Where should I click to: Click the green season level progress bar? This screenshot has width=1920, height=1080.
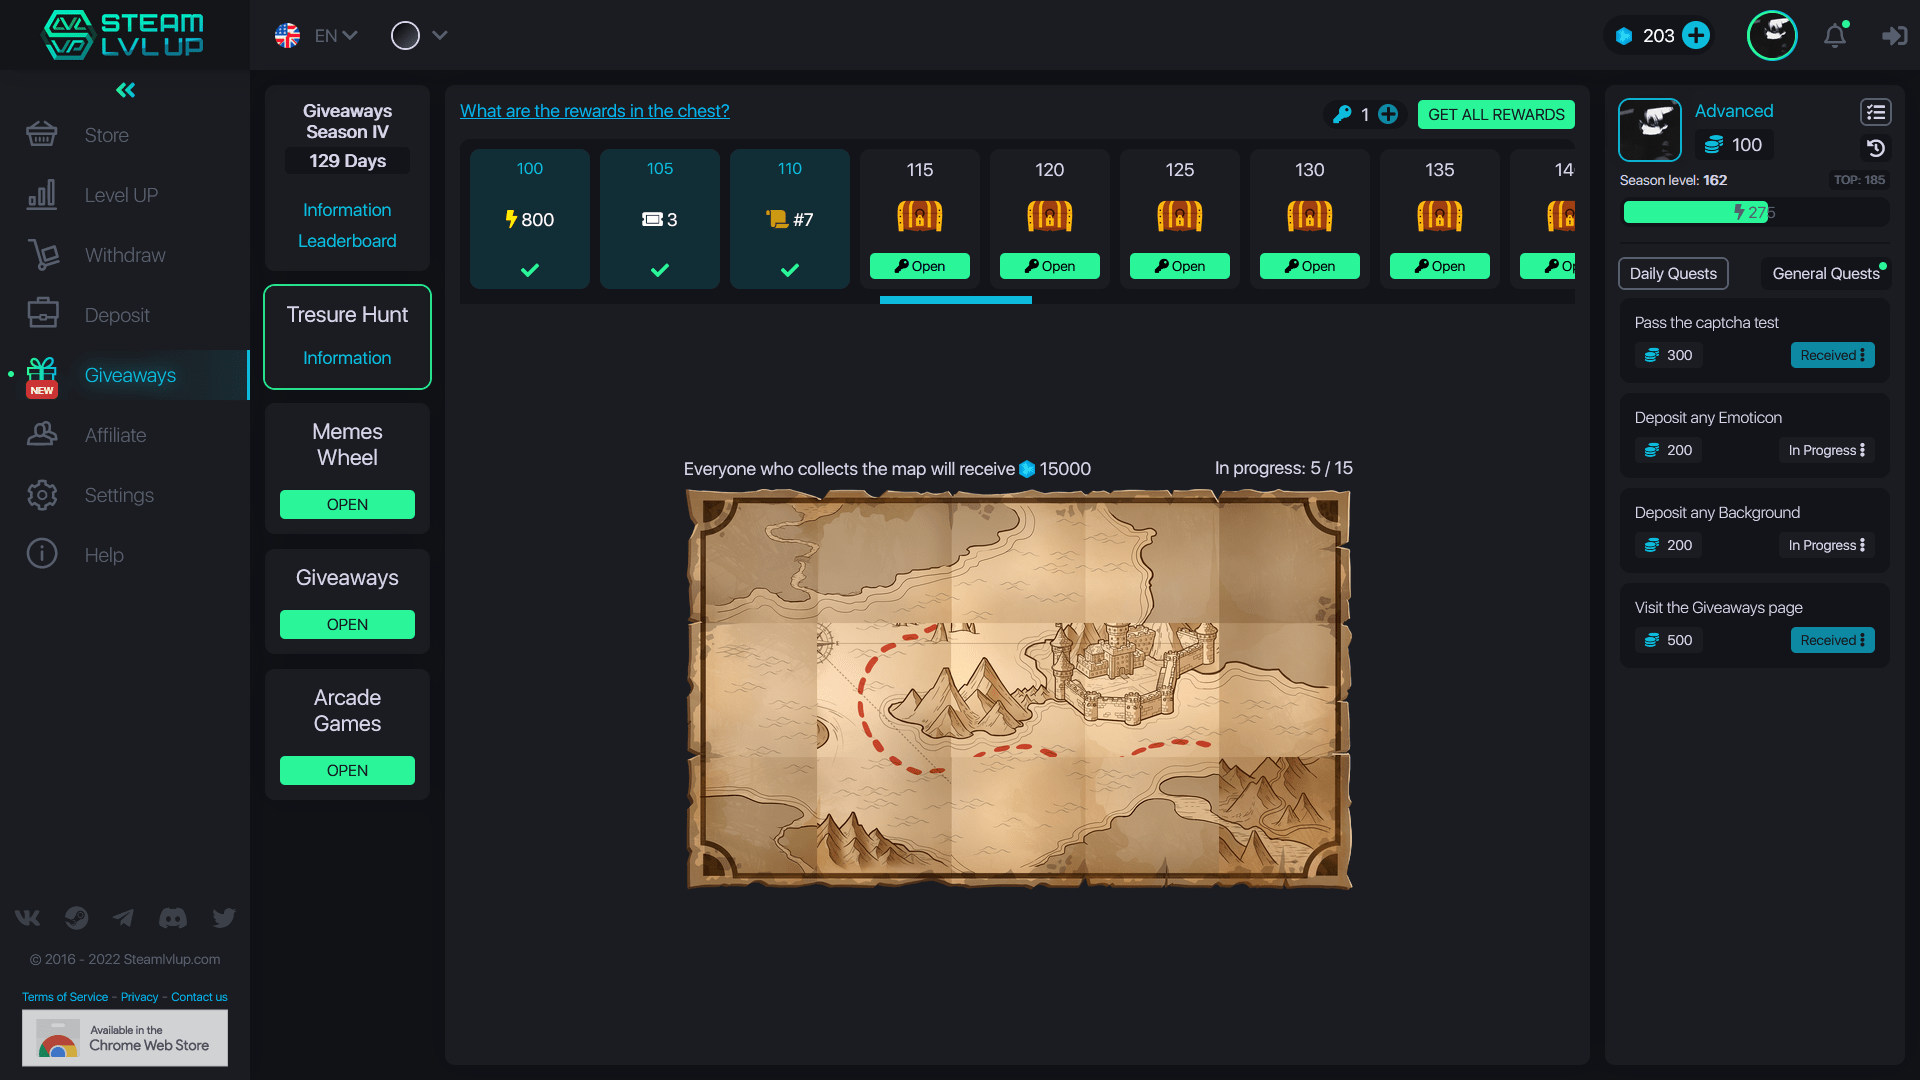(1752, 212)
